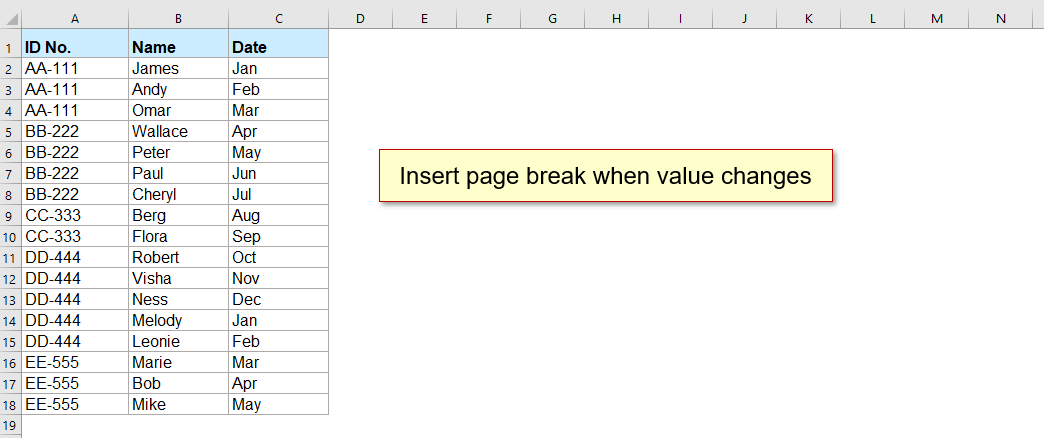Select row 19 header
The image size is (1044, 438).
[11, 425]
